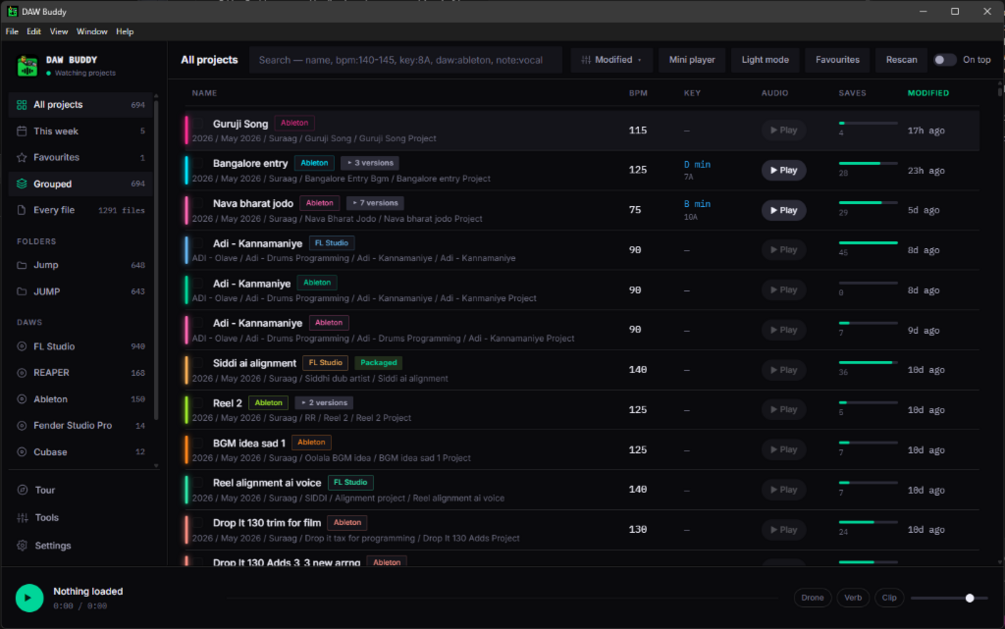Open the Jump folder (648) icon

pos(22,265)
